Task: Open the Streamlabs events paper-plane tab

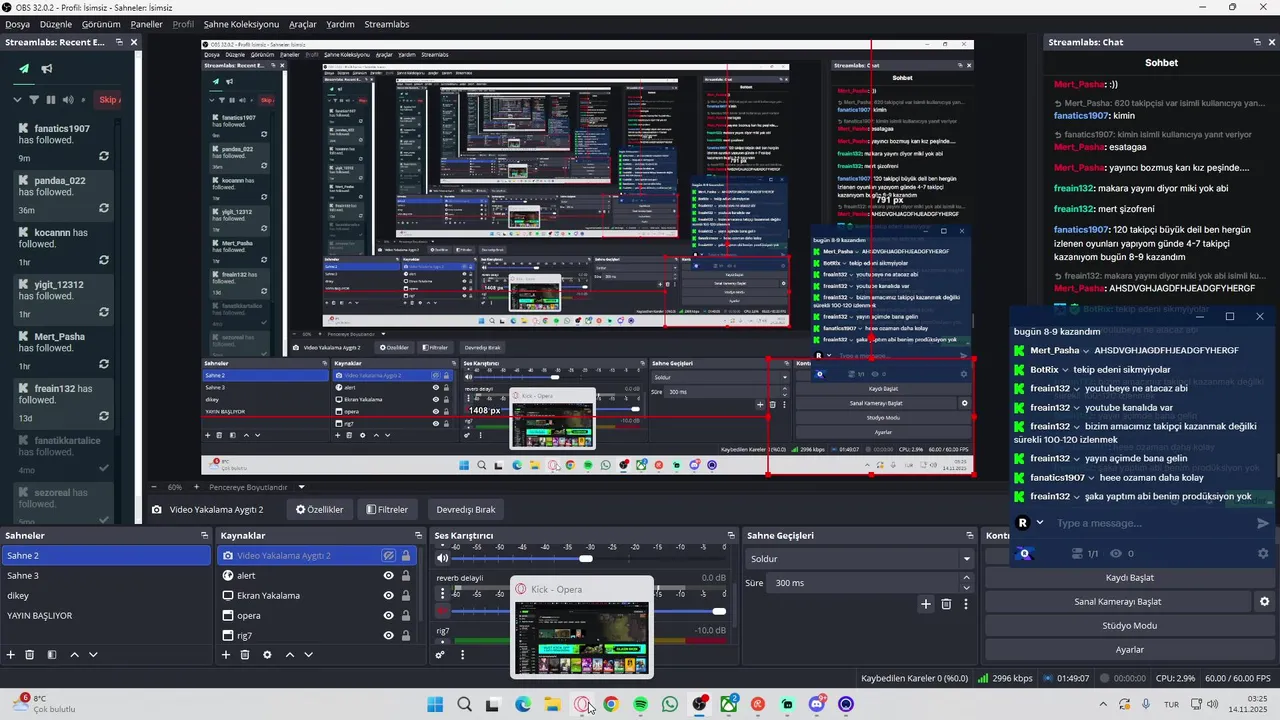Action: tap(24, 69)
